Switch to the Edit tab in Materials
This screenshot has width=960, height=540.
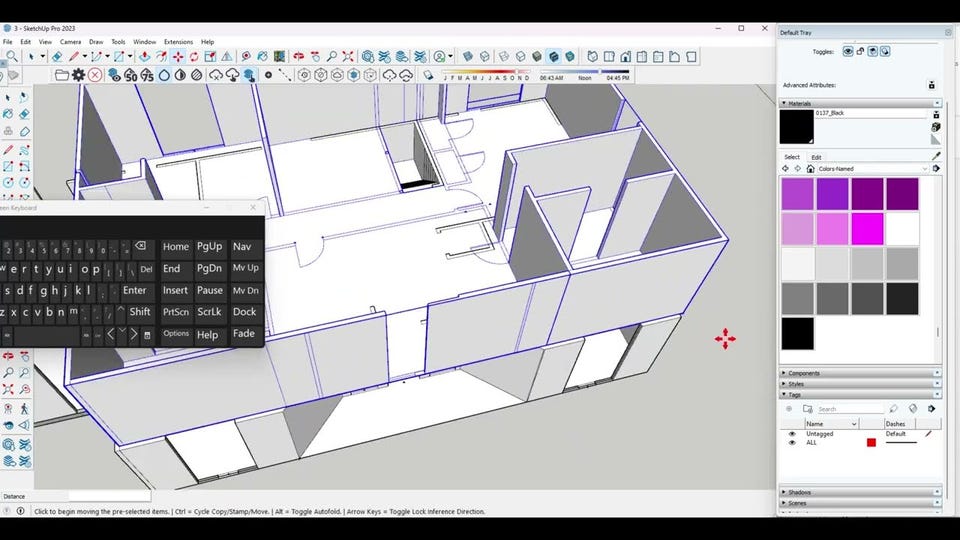(816, 157)
